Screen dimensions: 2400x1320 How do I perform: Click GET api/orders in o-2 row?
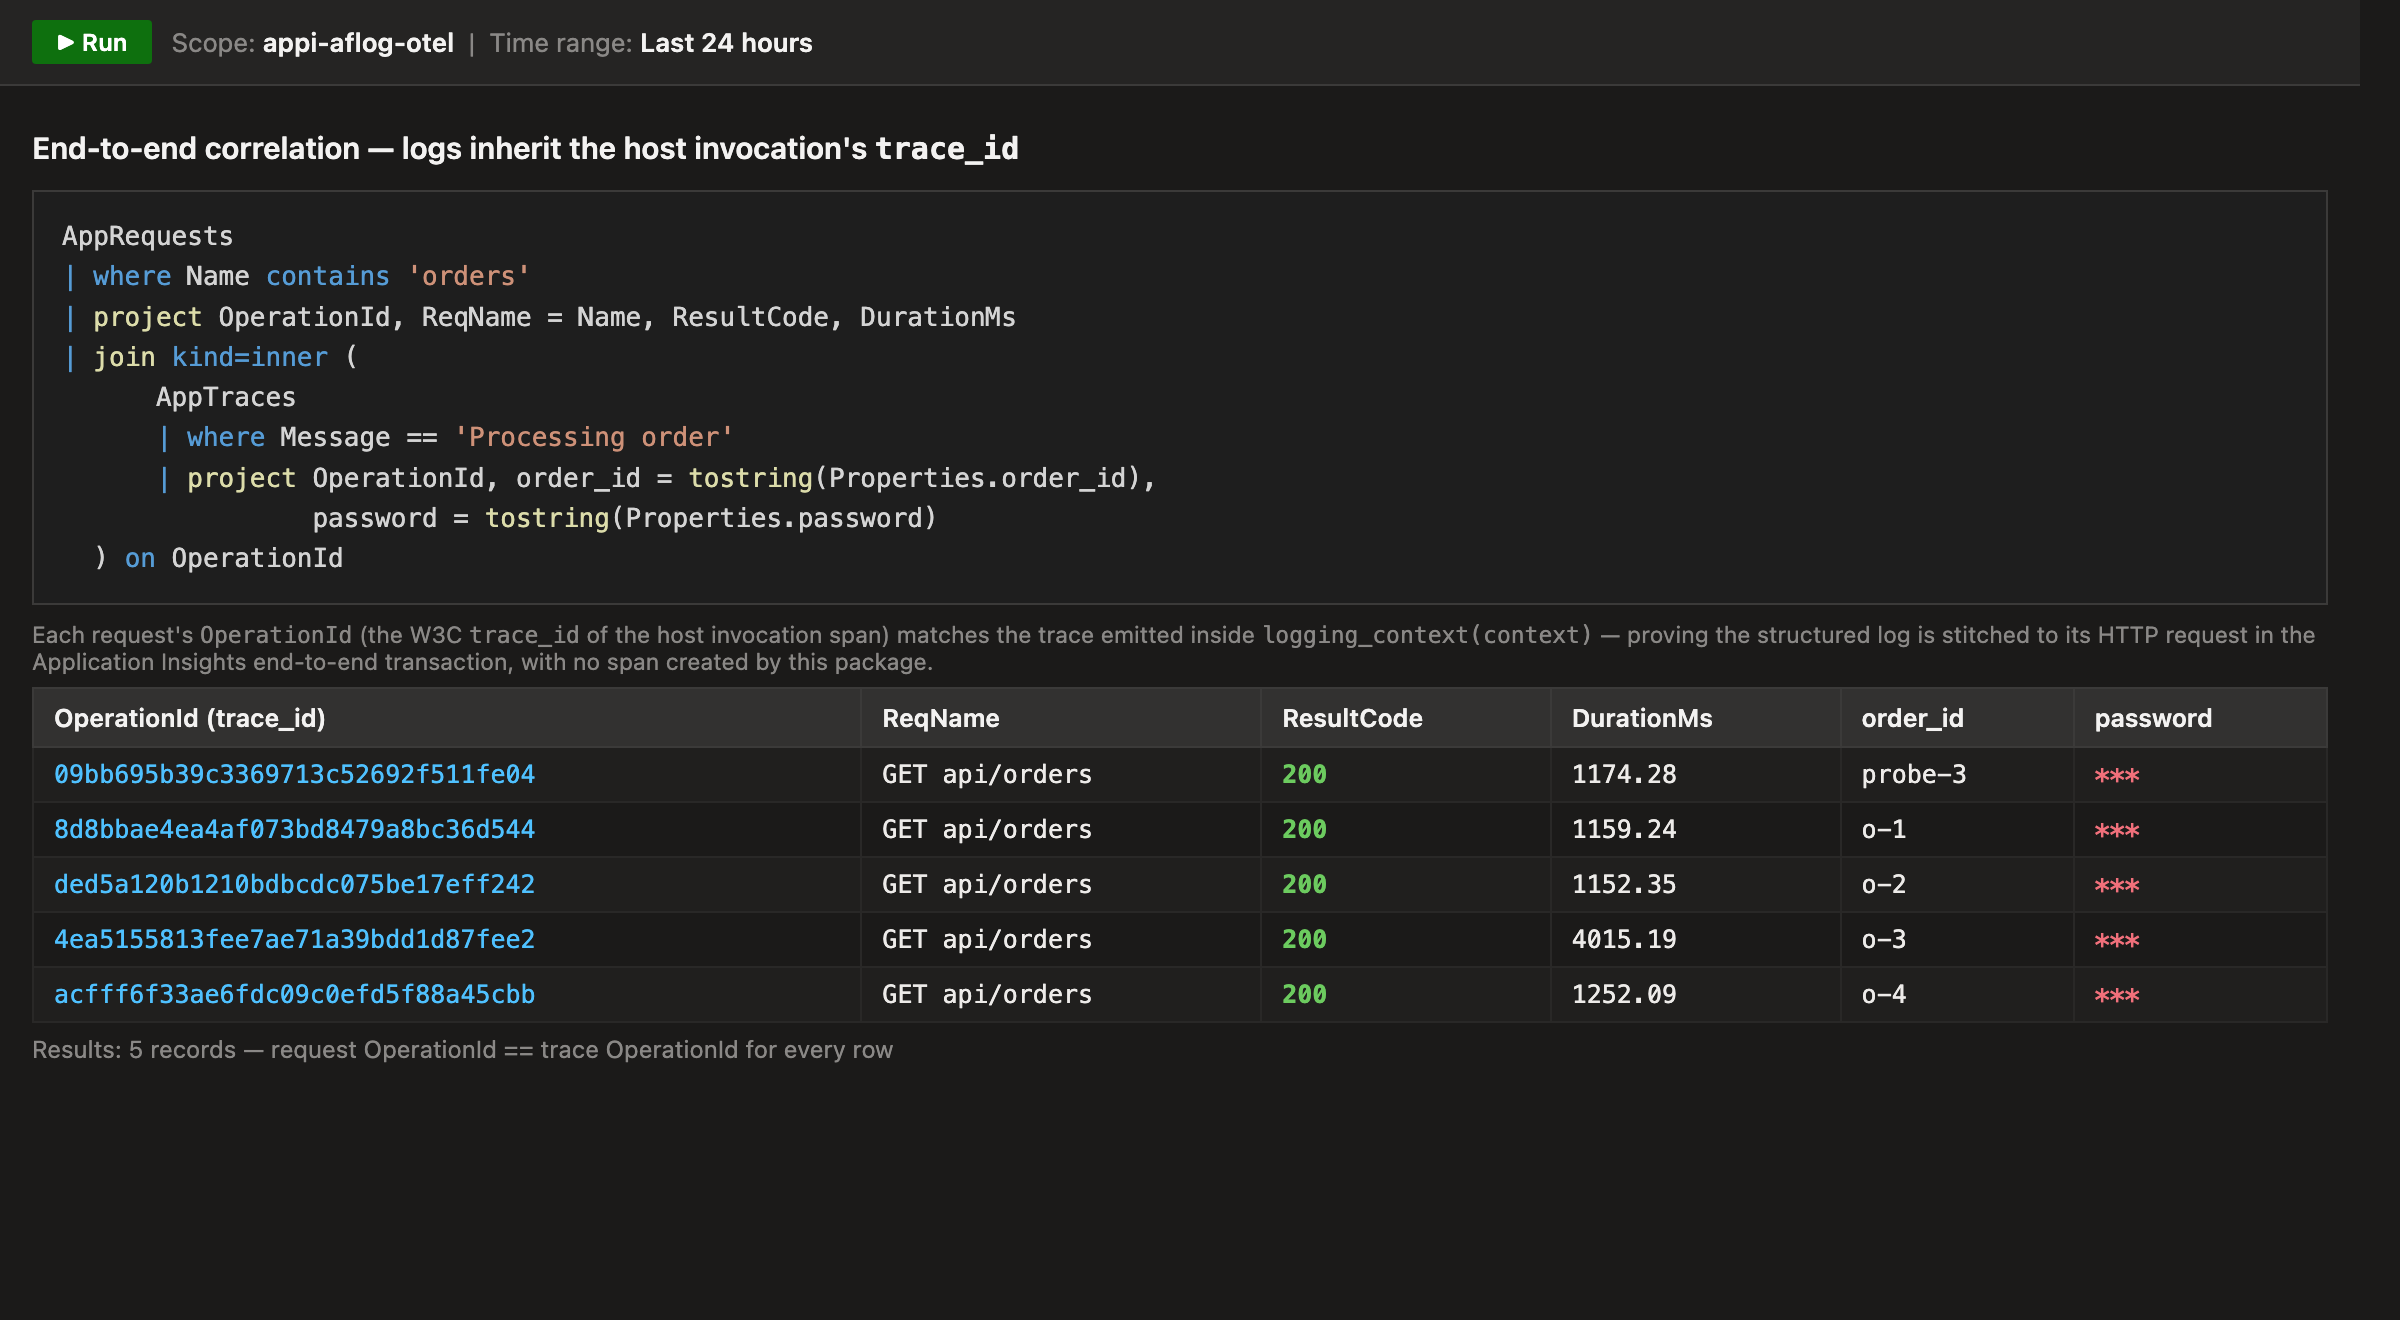987,884
